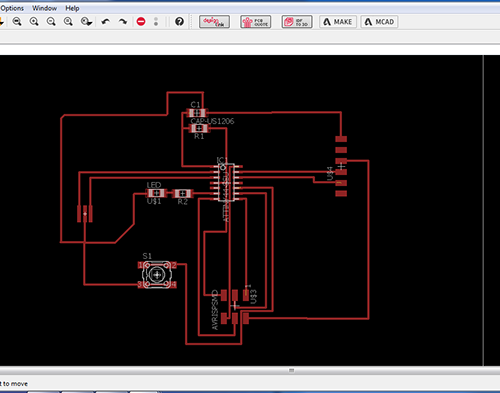Click pad 3 of switch S1
This screenshot has height=393, width=500.
(x=141, y=284)
